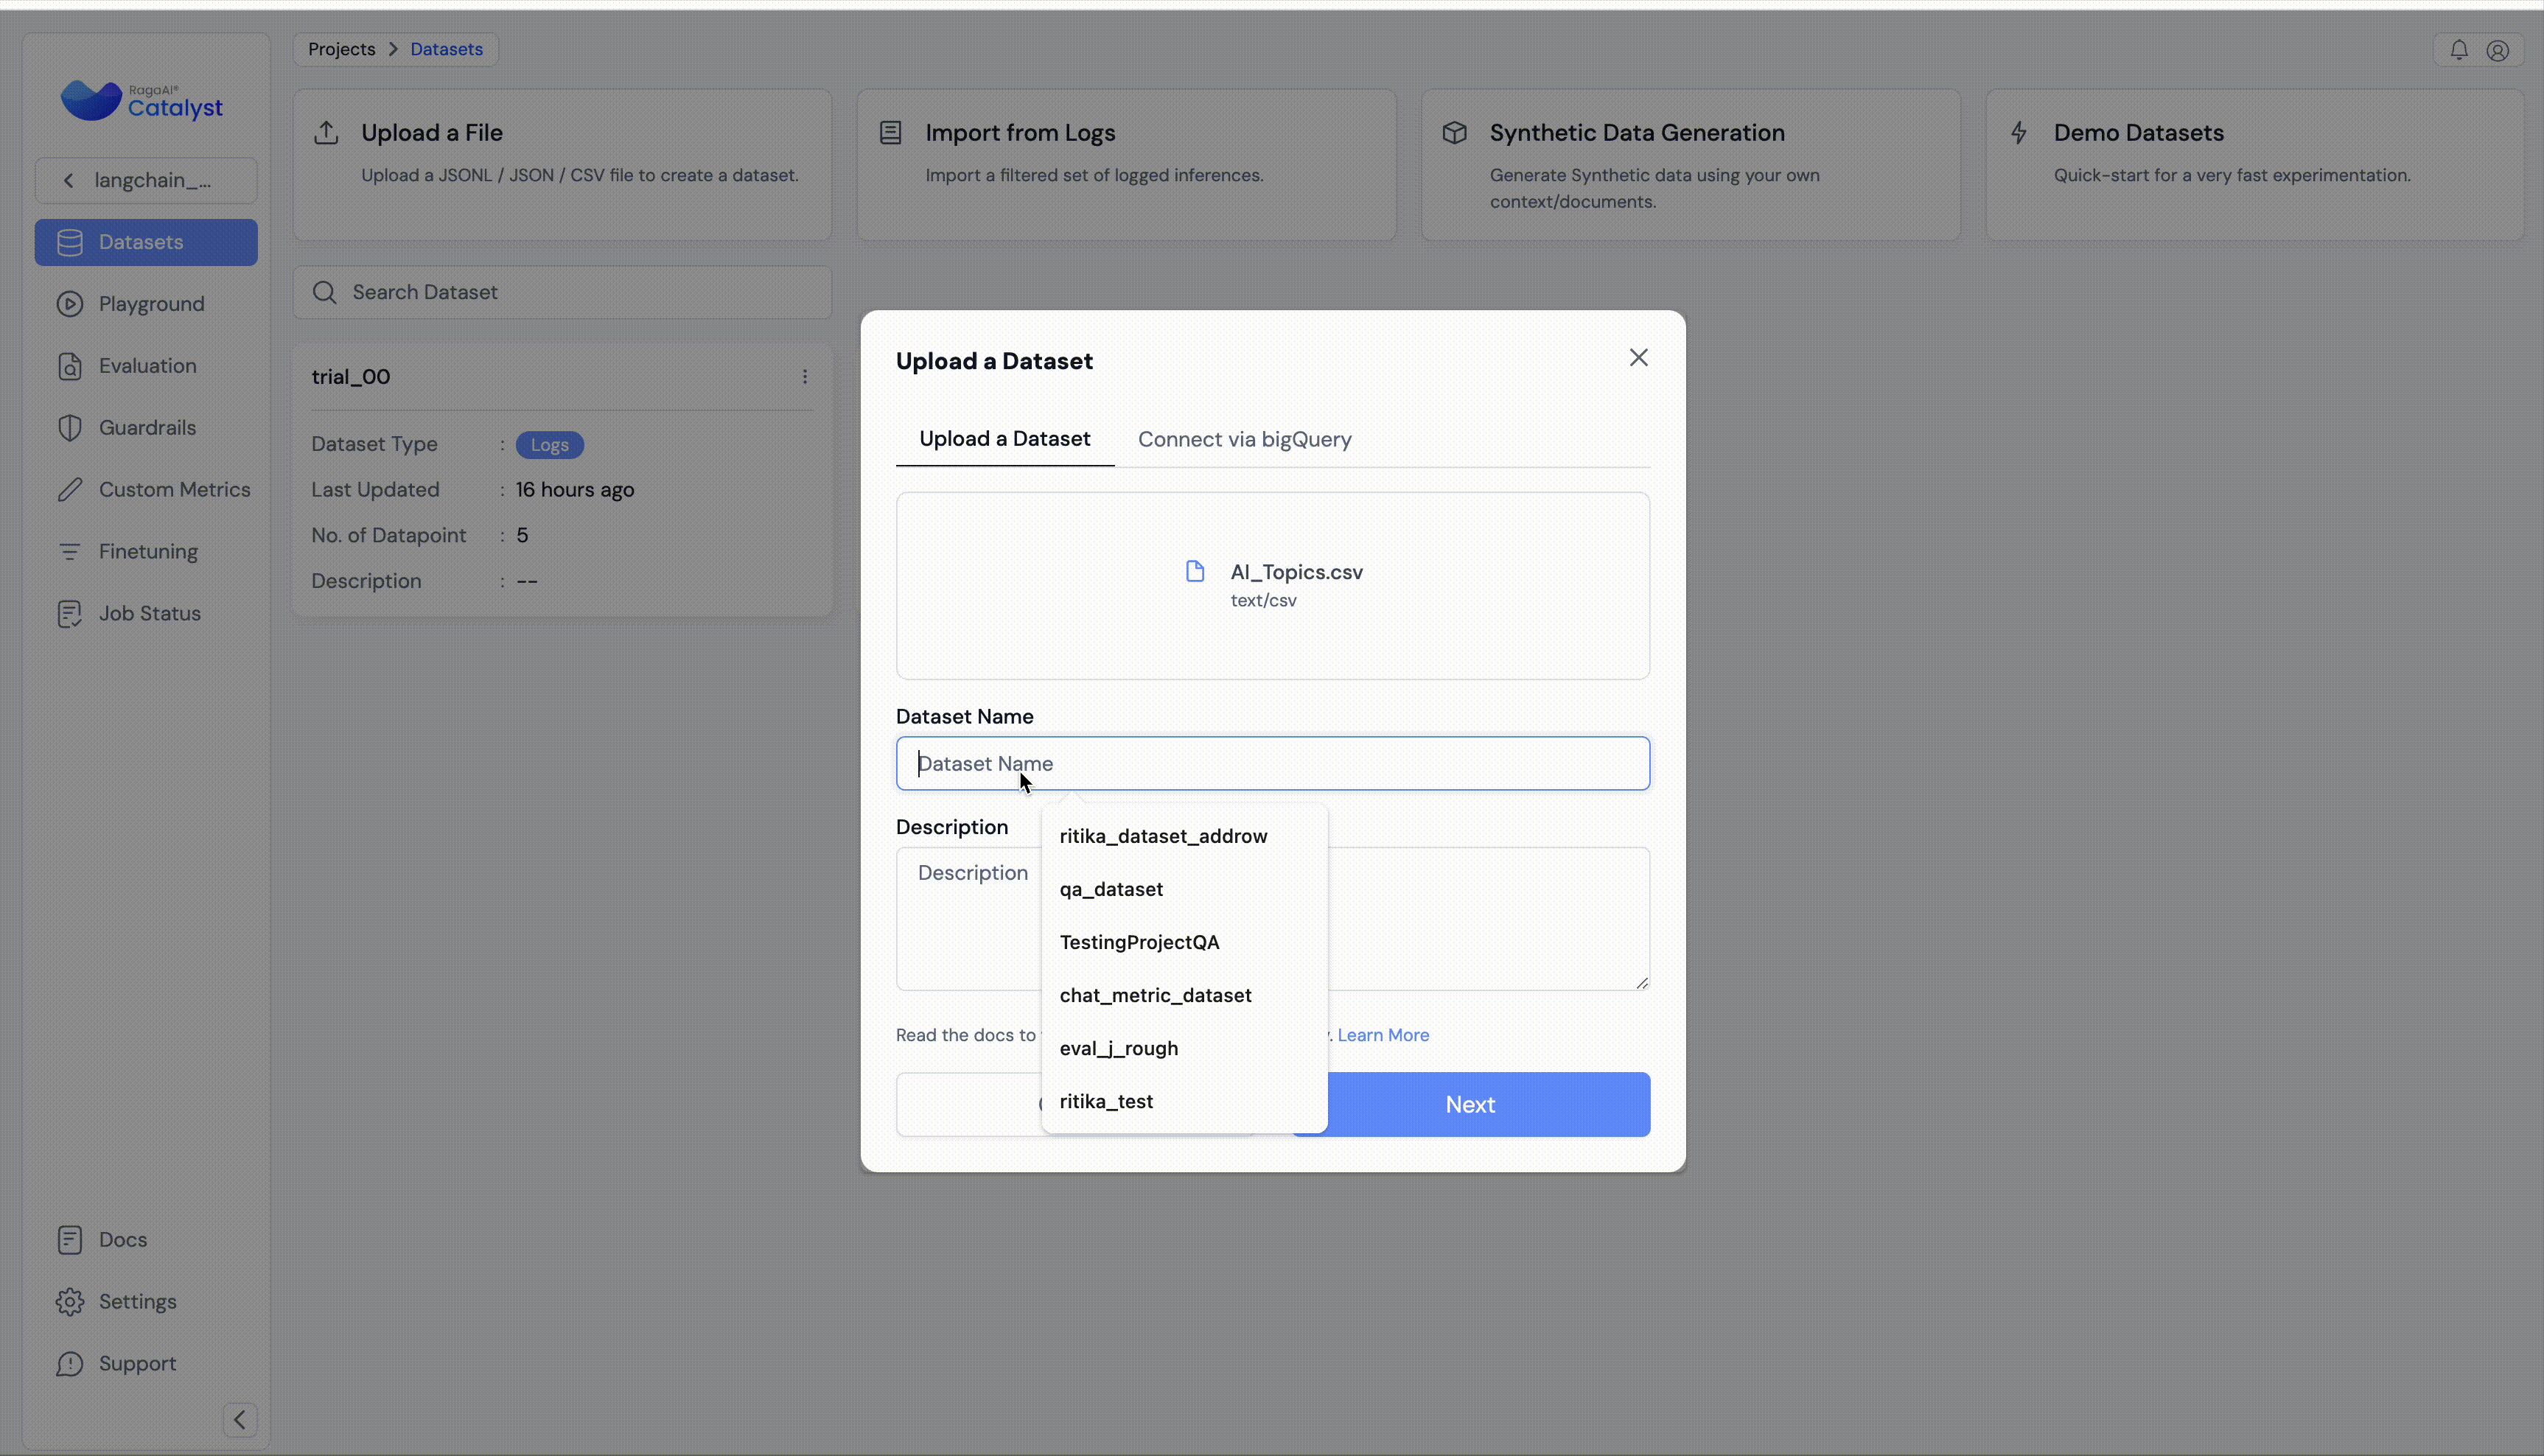This screenshot has width=2544, height=1456.
Task: Click the Settings gear icon
Action: (x=69, y=1302)
